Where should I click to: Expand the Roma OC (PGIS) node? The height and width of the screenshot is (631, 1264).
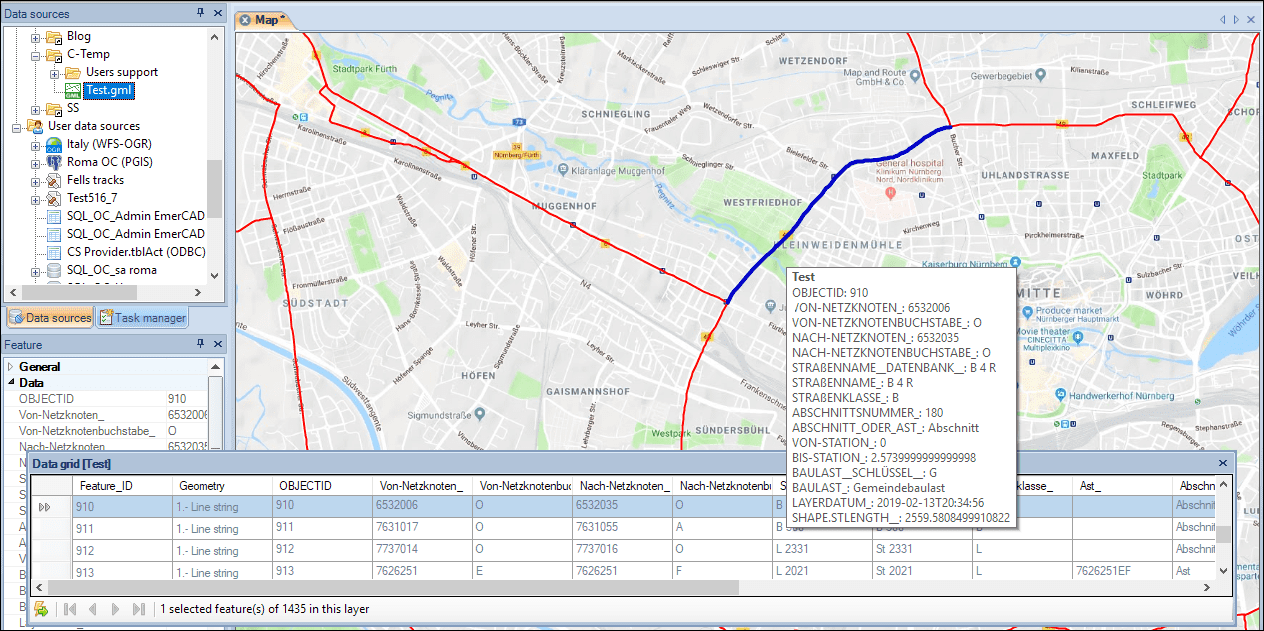pos(35,163)
